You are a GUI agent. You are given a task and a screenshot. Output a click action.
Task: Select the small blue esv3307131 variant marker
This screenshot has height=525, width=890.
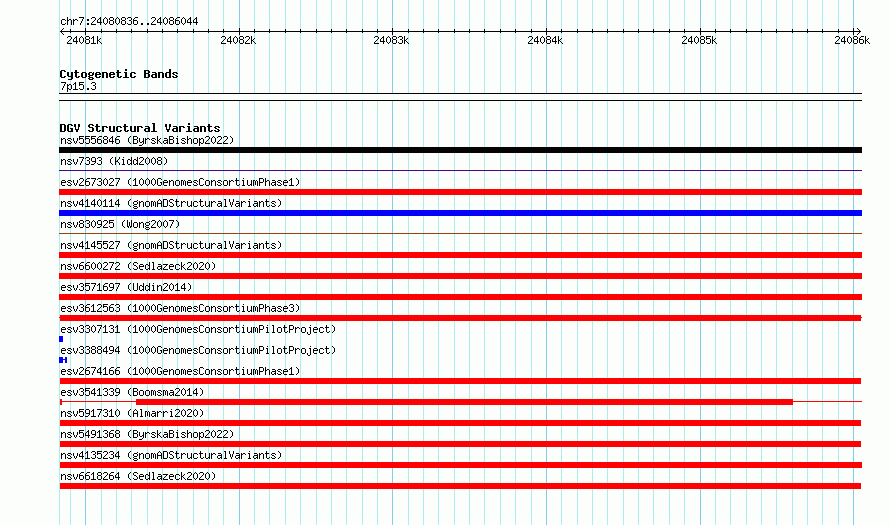[61, 339]
